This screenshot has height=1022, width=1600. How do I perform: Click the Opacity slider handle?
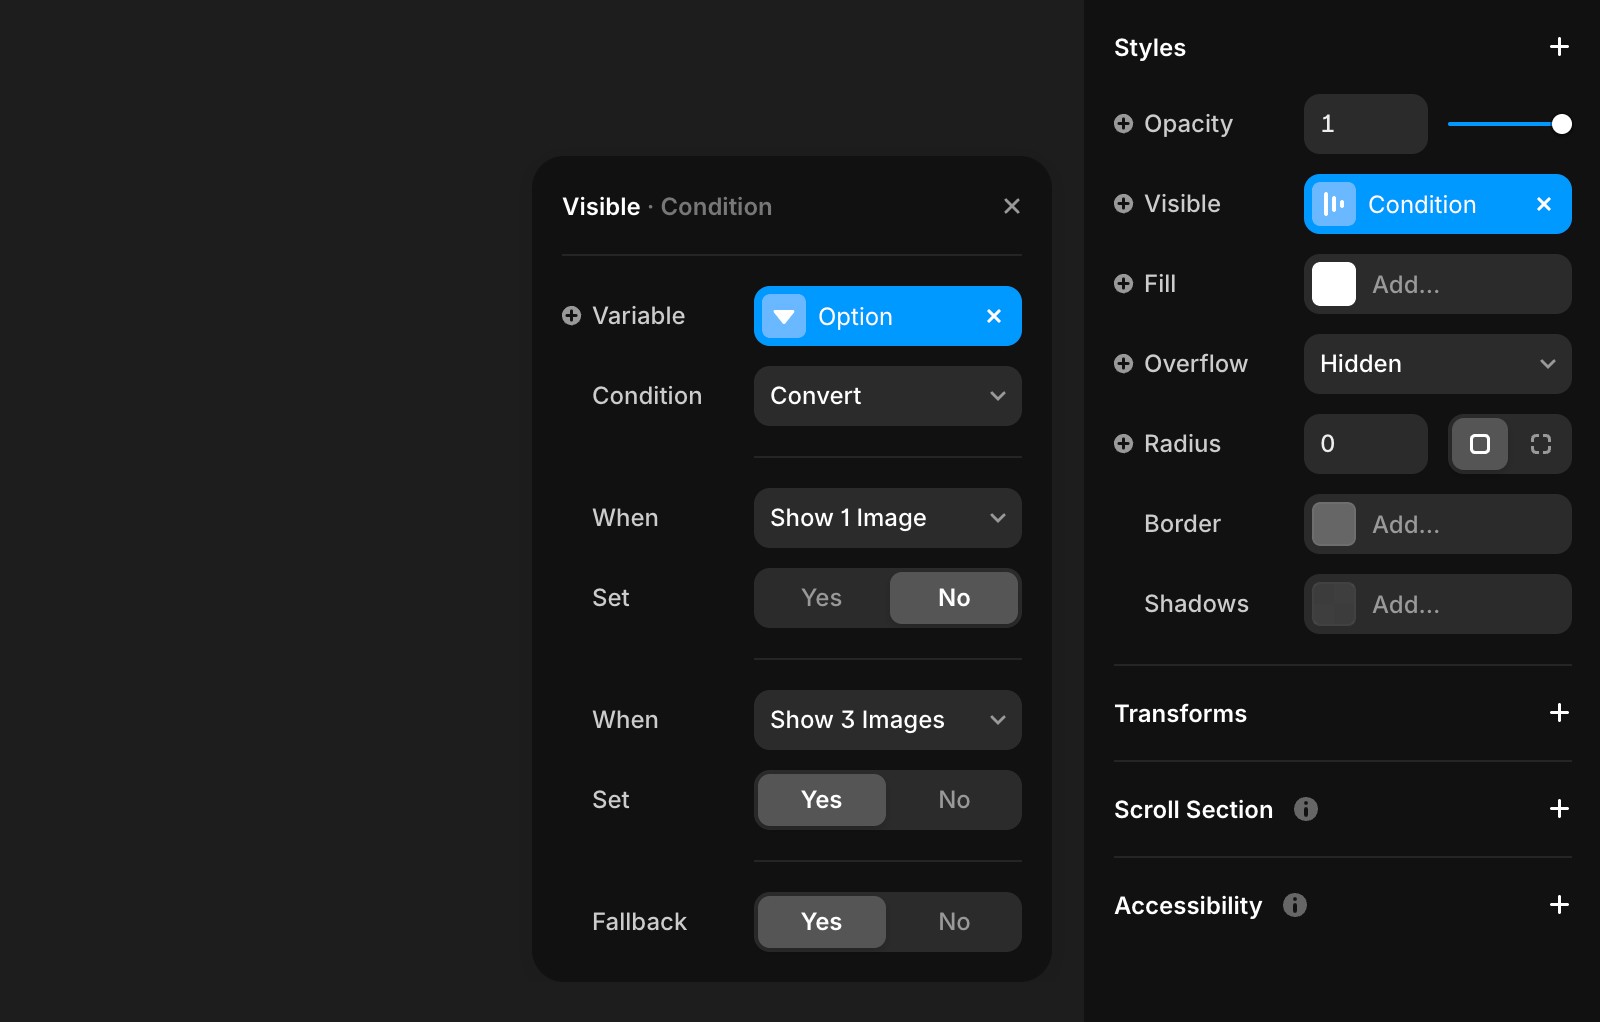(x=1561, y=124)
